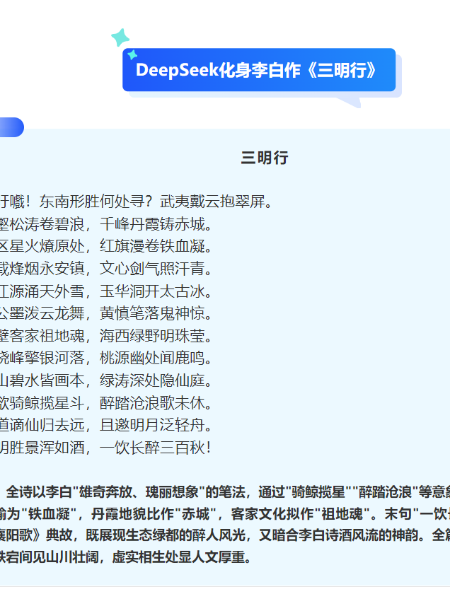Click the verse 绿涛深处隐仙庭
Screen dimensions: 450x594
[156, 380]
